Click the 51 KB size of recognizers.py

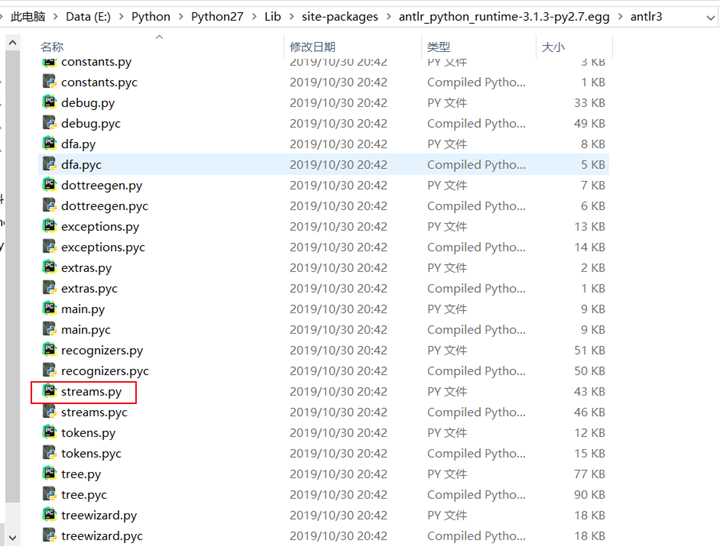point(589,350)
